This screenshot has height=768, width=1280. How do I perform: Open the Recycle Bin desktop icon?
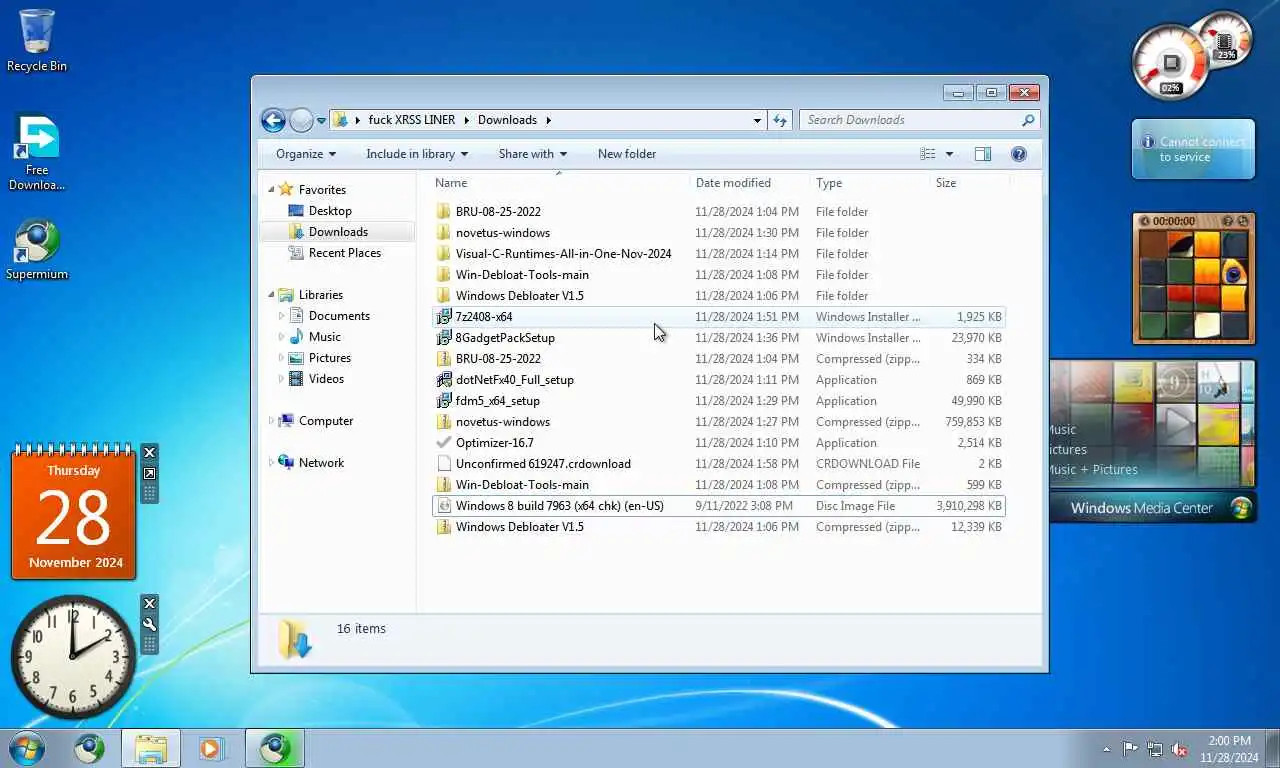tap(37, 40)
